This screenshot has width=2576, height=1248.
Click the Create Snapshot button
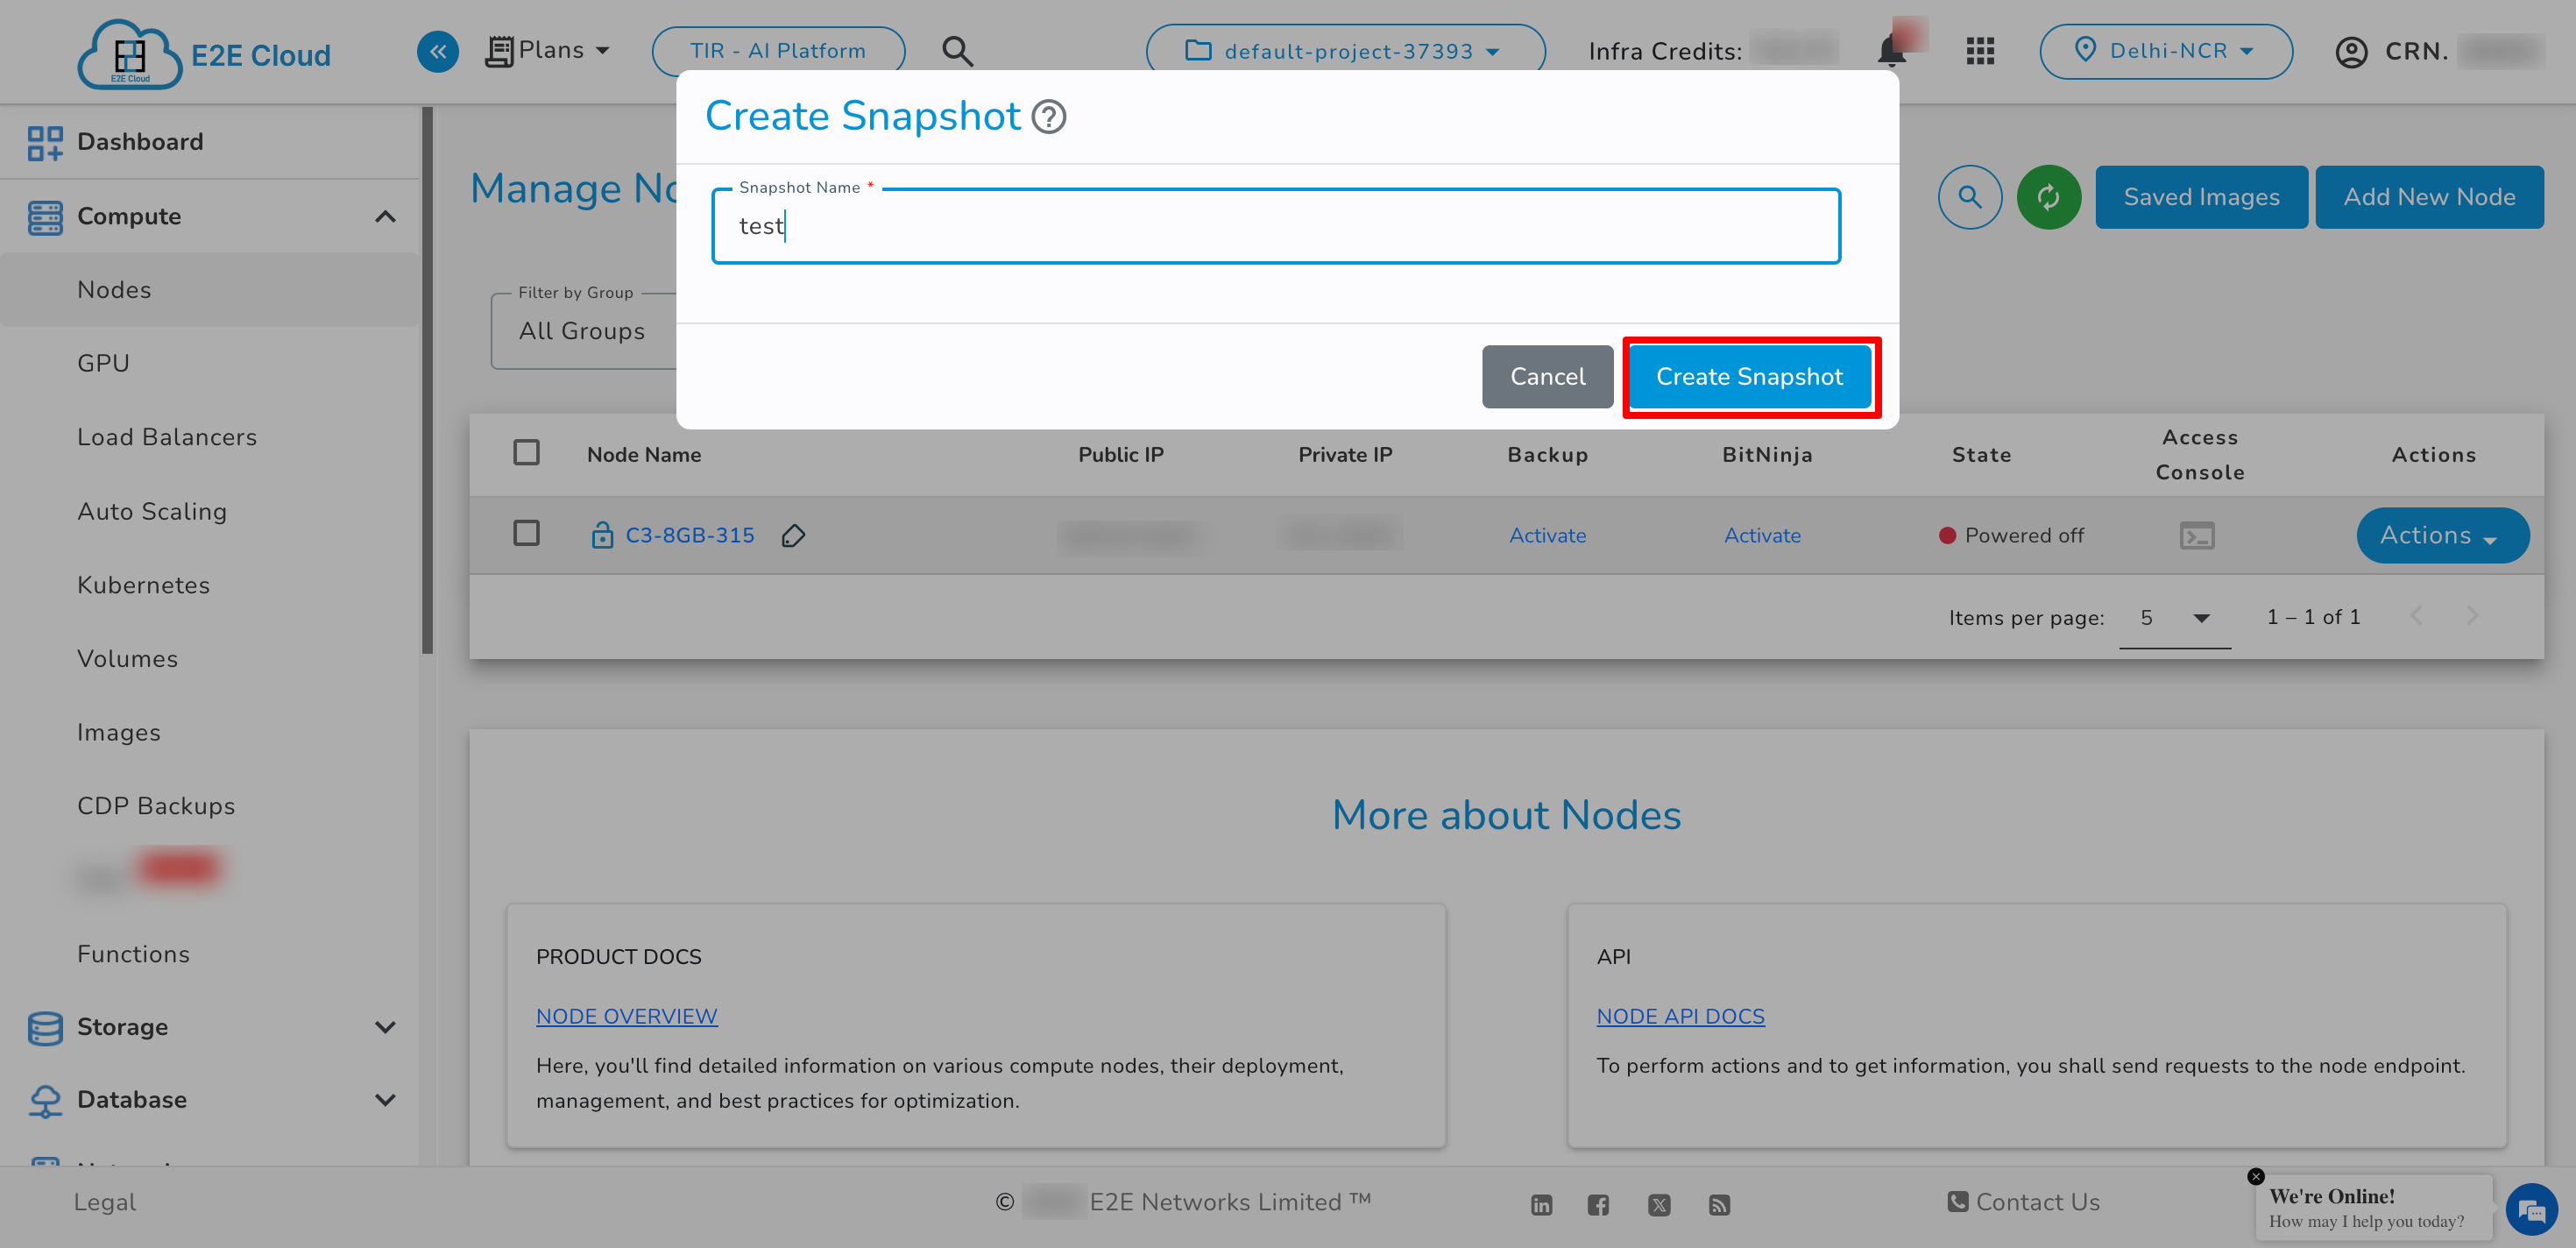tap(1750, 377)
